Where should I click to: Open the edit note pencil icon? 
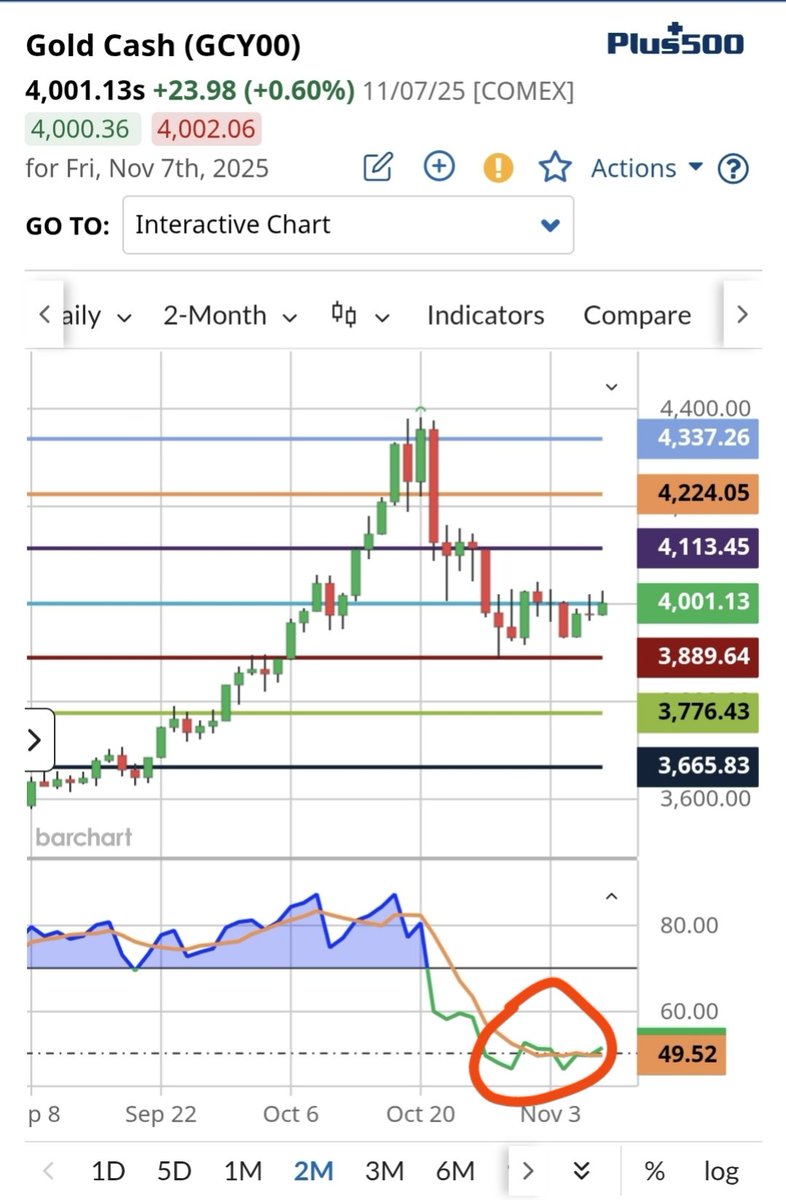377,167
